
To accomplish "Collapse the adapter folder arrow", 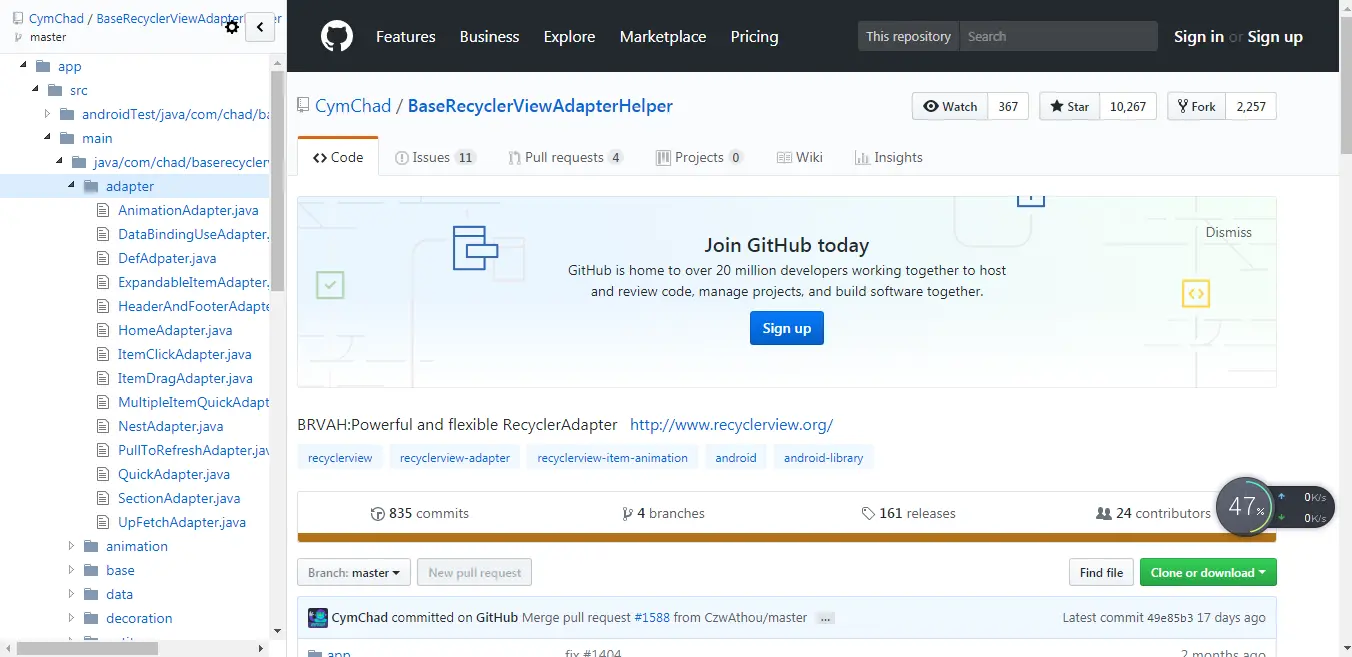I will pyautogui.click(x=71, y=186).
